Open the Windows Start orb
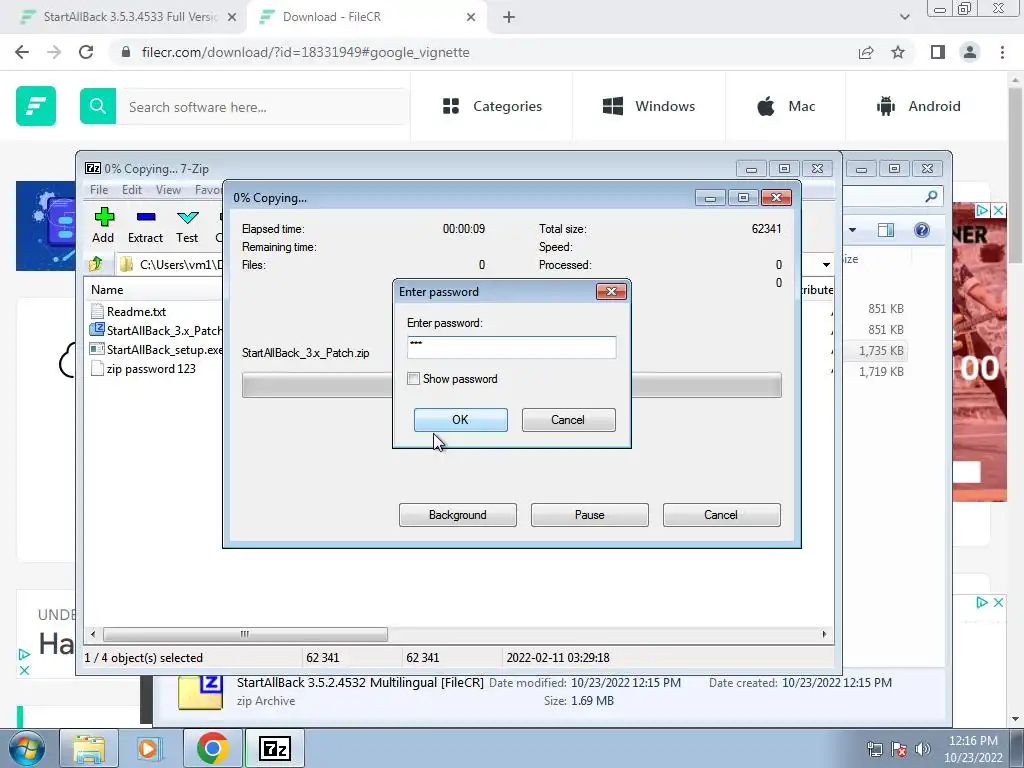The height and width of the screenshot is (768, 1024). click(26, 748)
